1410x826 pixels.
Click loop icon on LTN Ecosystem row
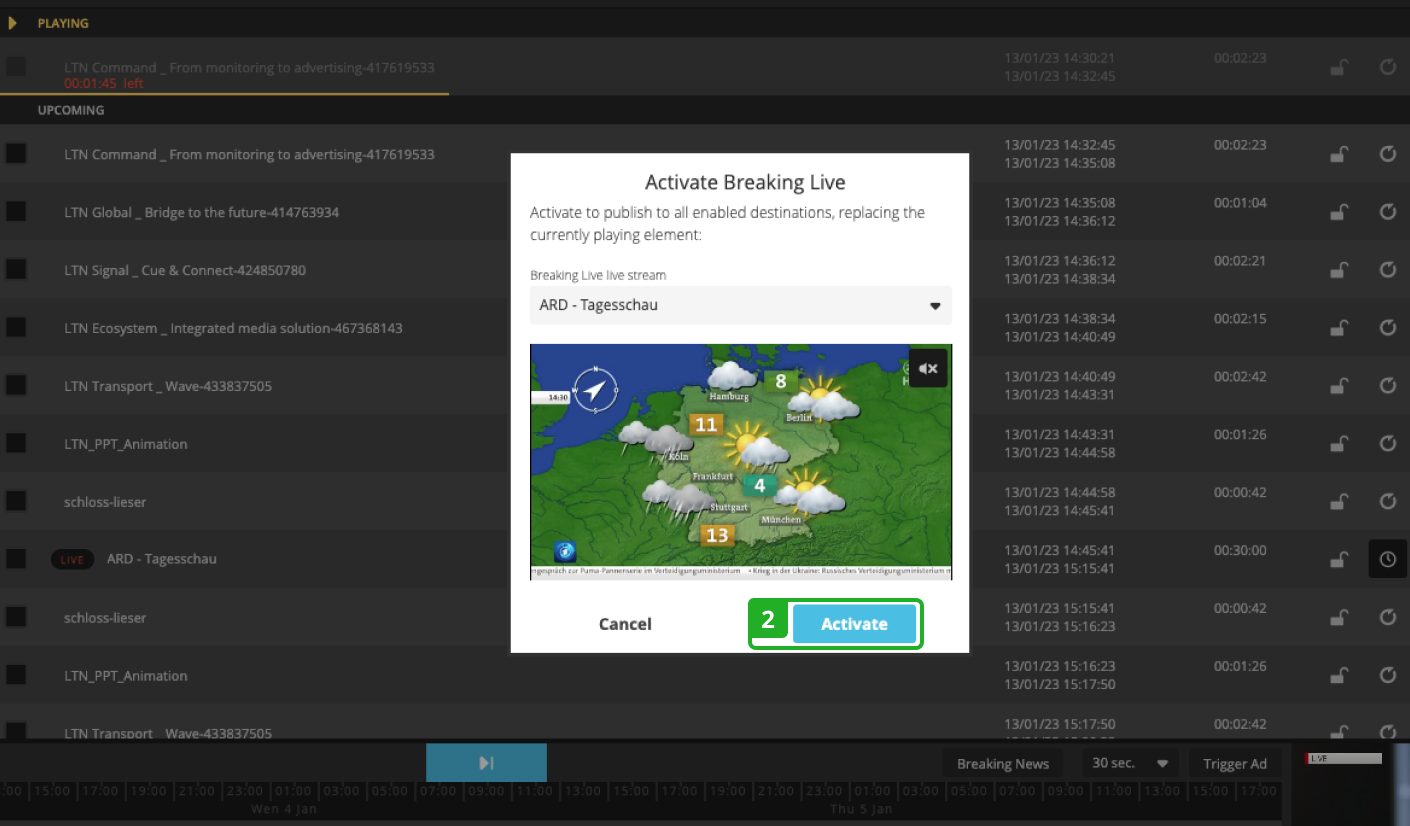[x=1387, y=328]
